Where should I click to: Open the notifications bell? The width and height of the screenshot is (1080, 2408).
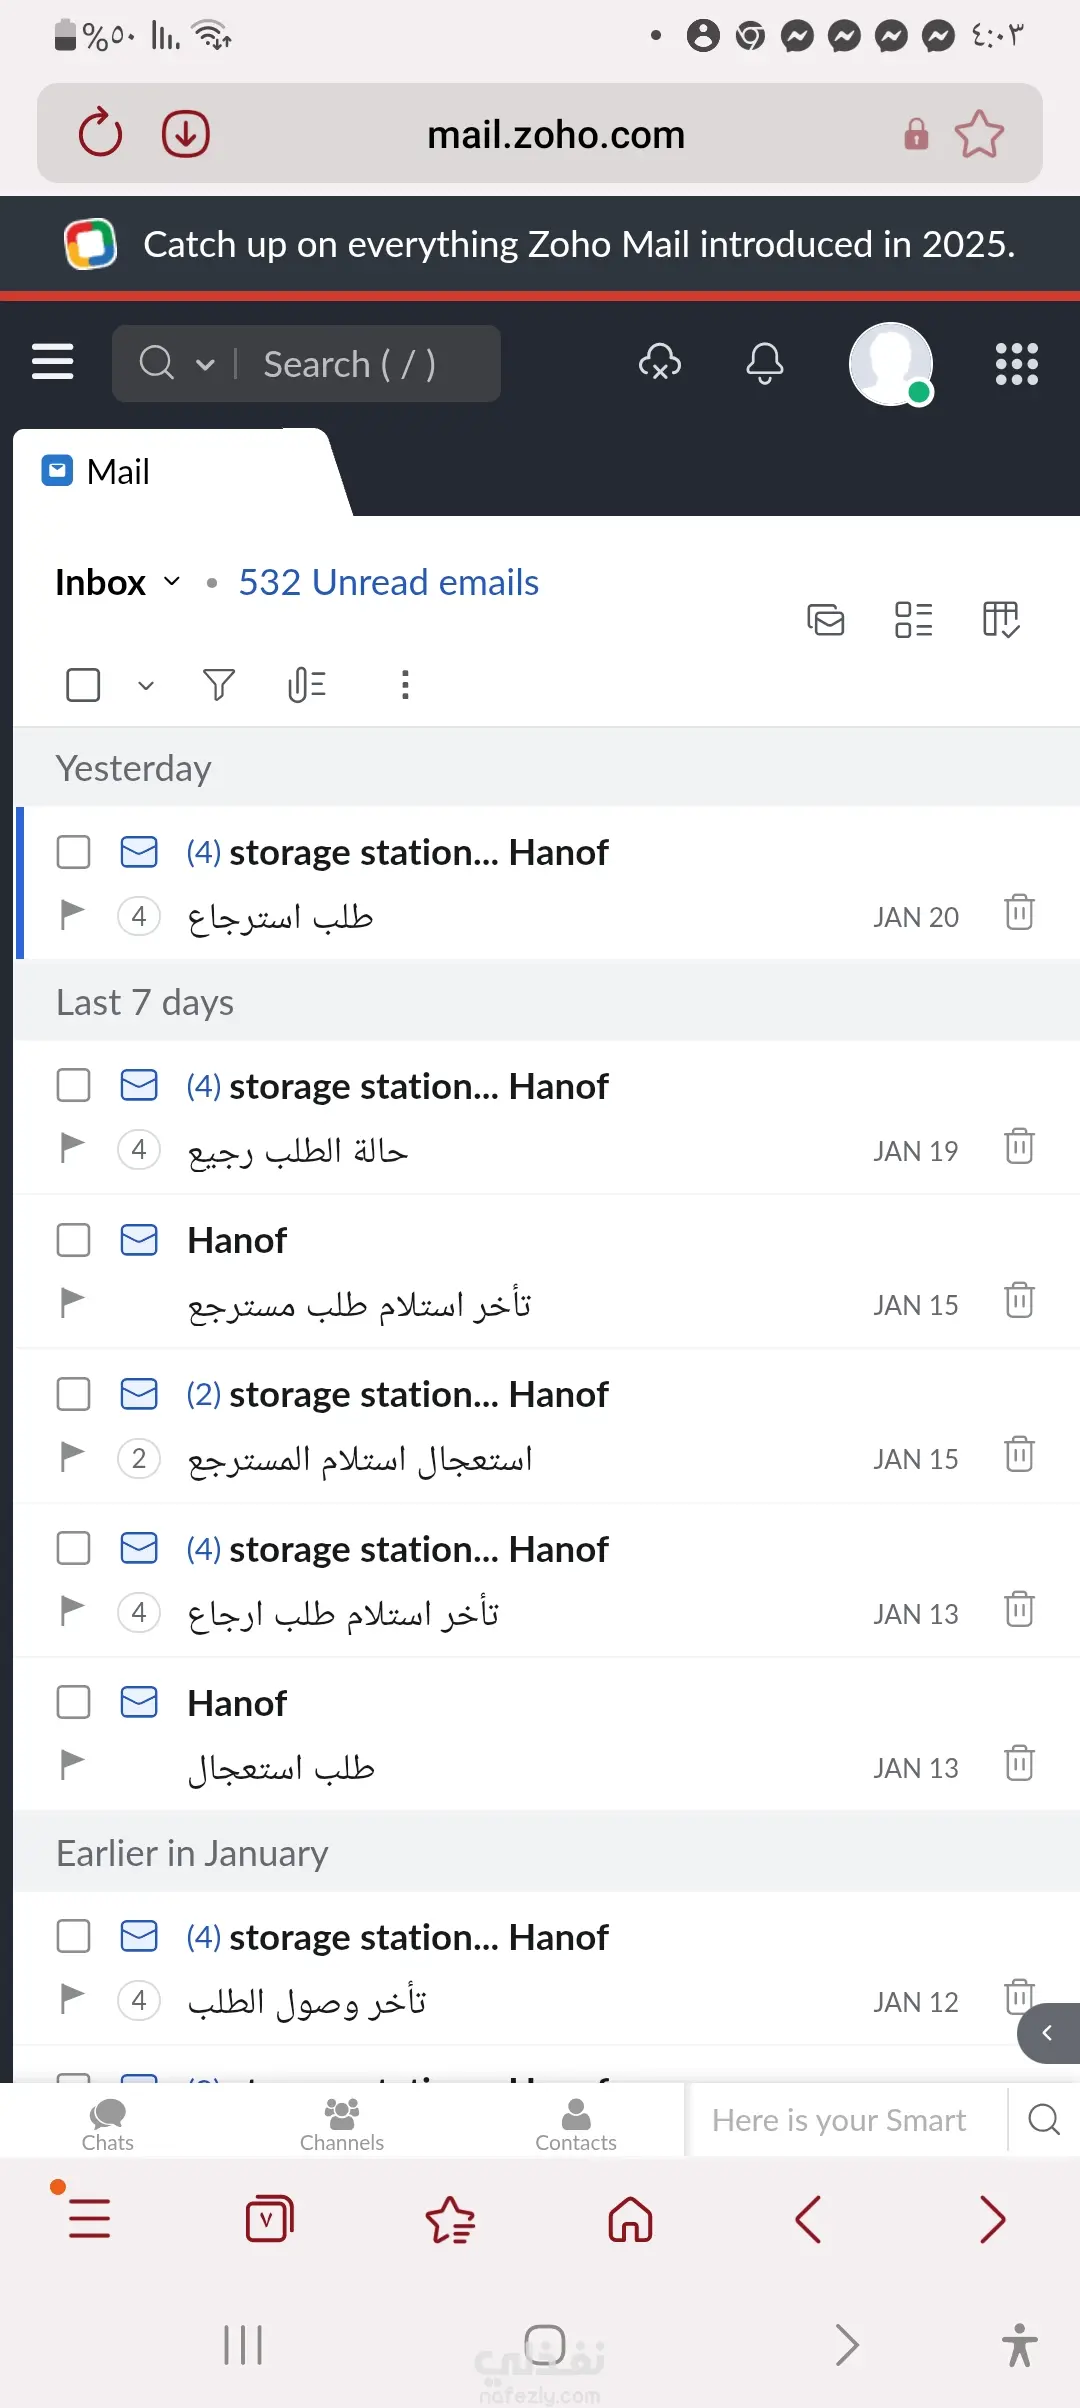[764, 363]
